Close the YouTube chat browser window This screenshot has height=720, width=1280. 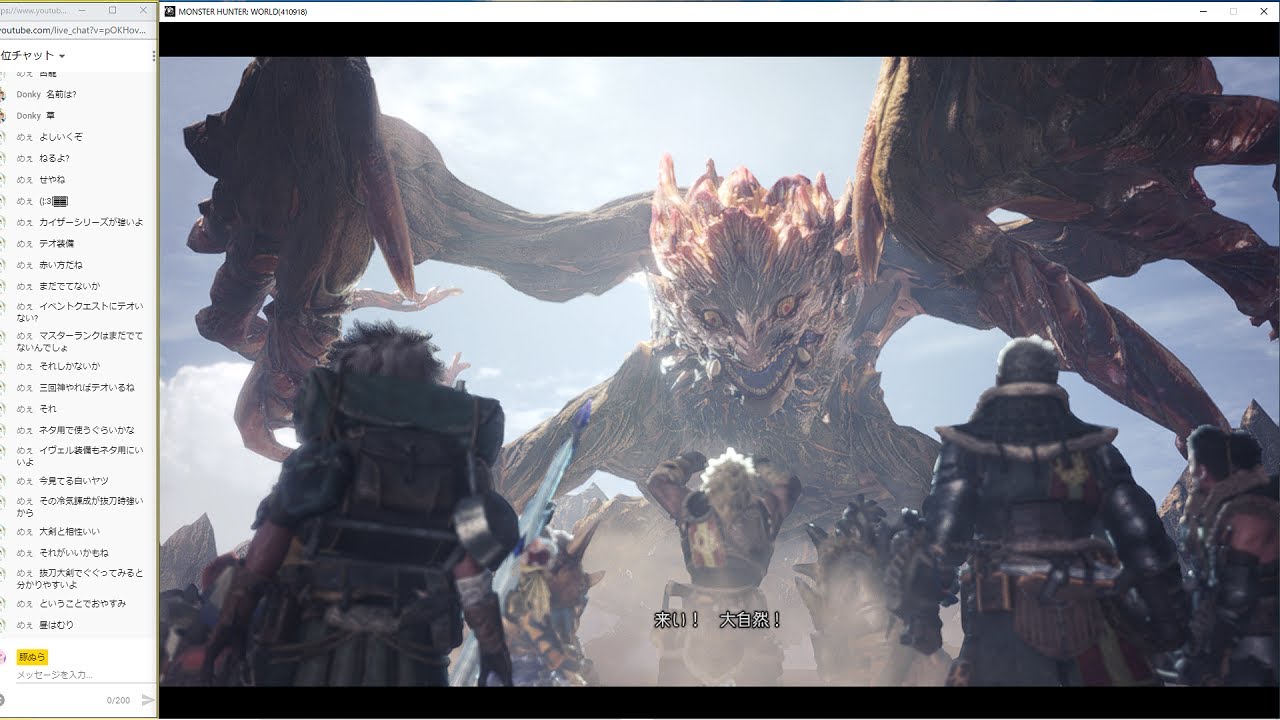(144, 10)
